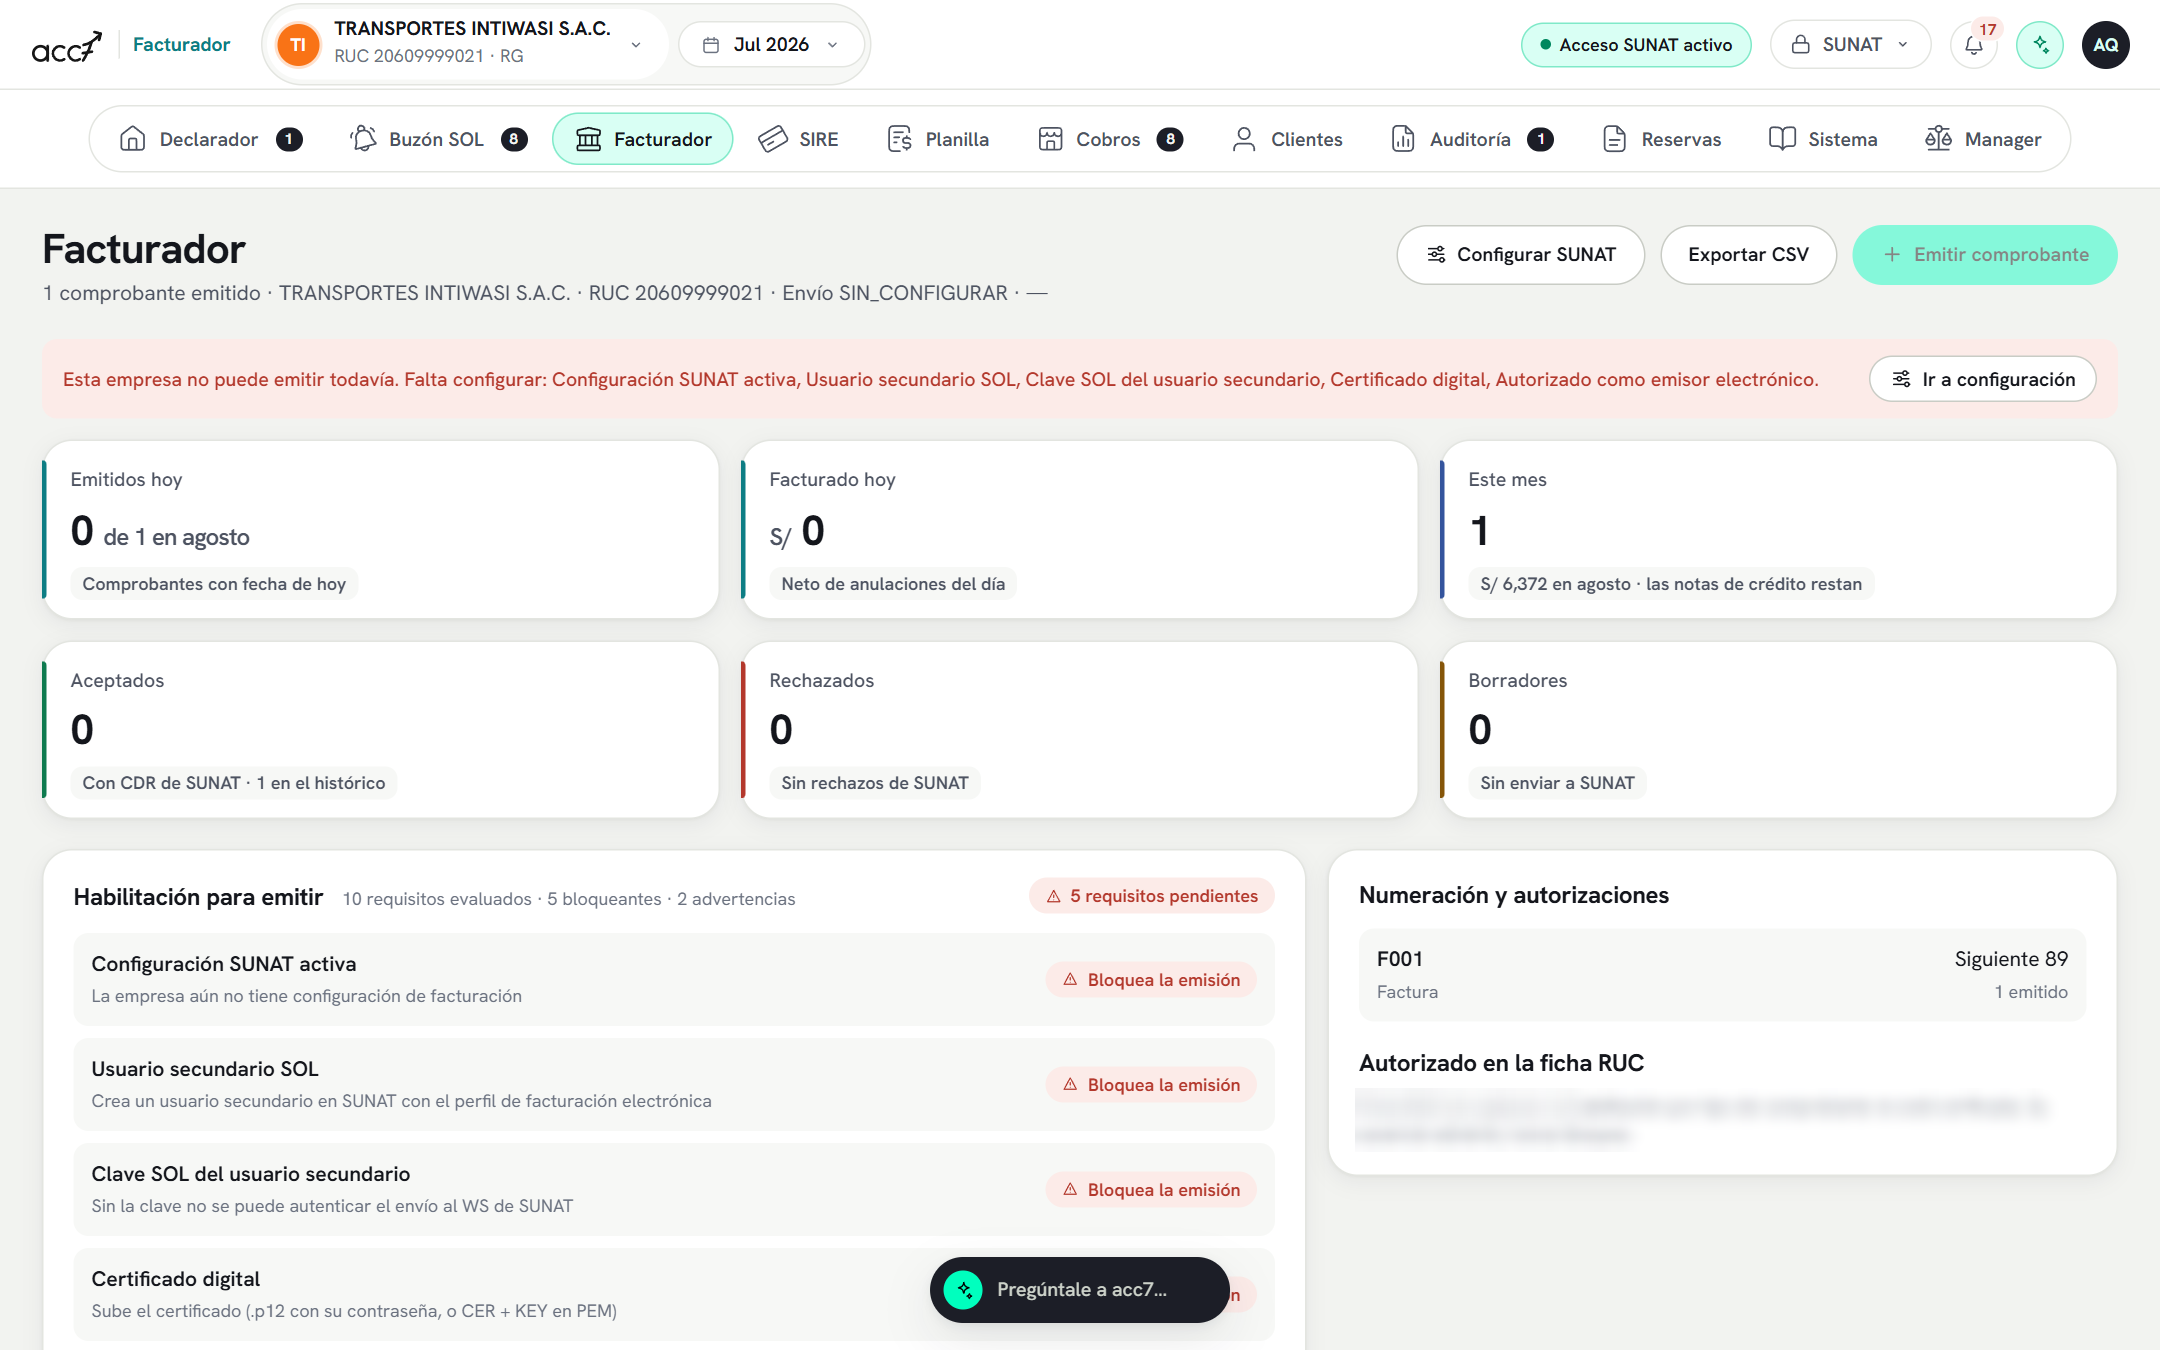Open the Sistema tab

(x=1823, y=139)
